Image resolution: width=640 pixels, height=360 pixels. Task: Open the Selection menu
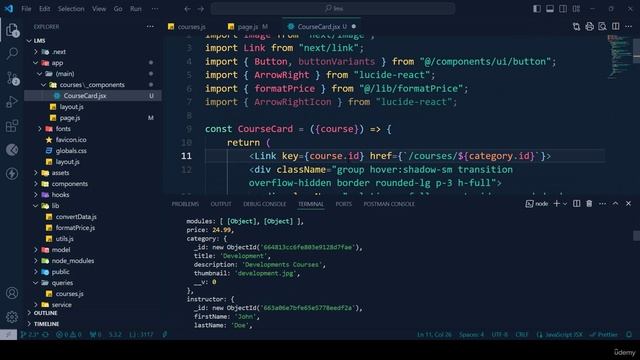pos(71,9)
